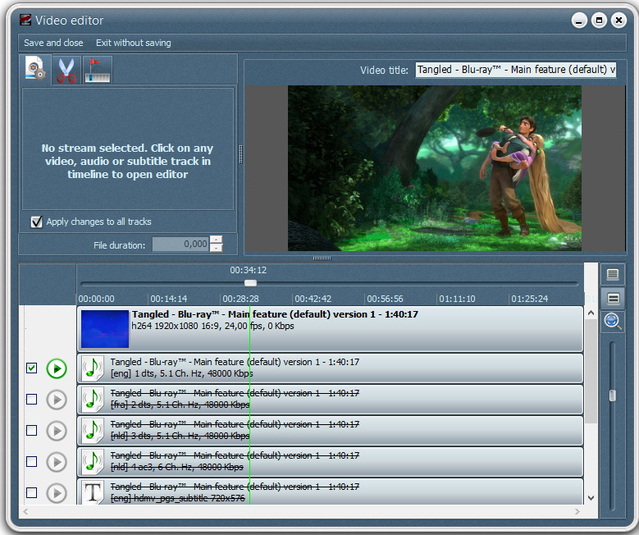
Task: Click the magnifier zoom icon beside timeline
Action: [613, 321]
